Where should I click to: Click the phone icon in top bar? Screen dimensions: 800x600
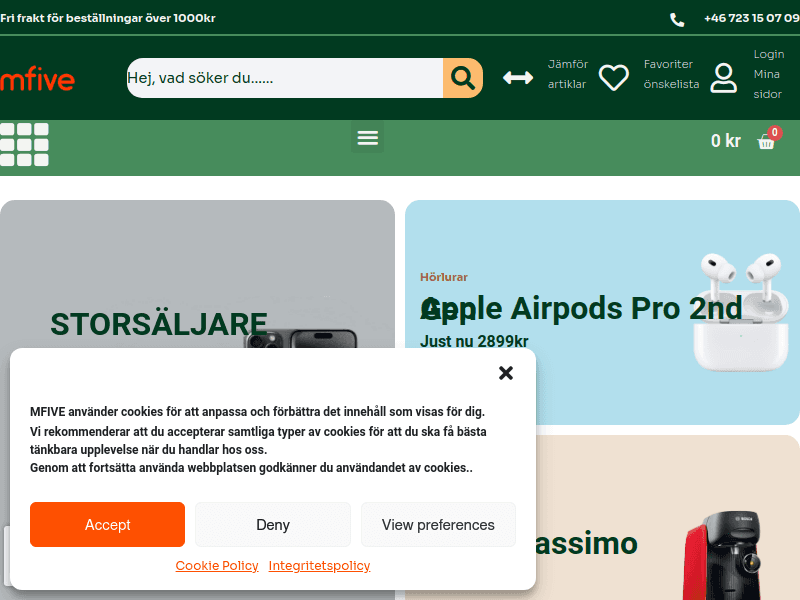[x=677, y=19]
